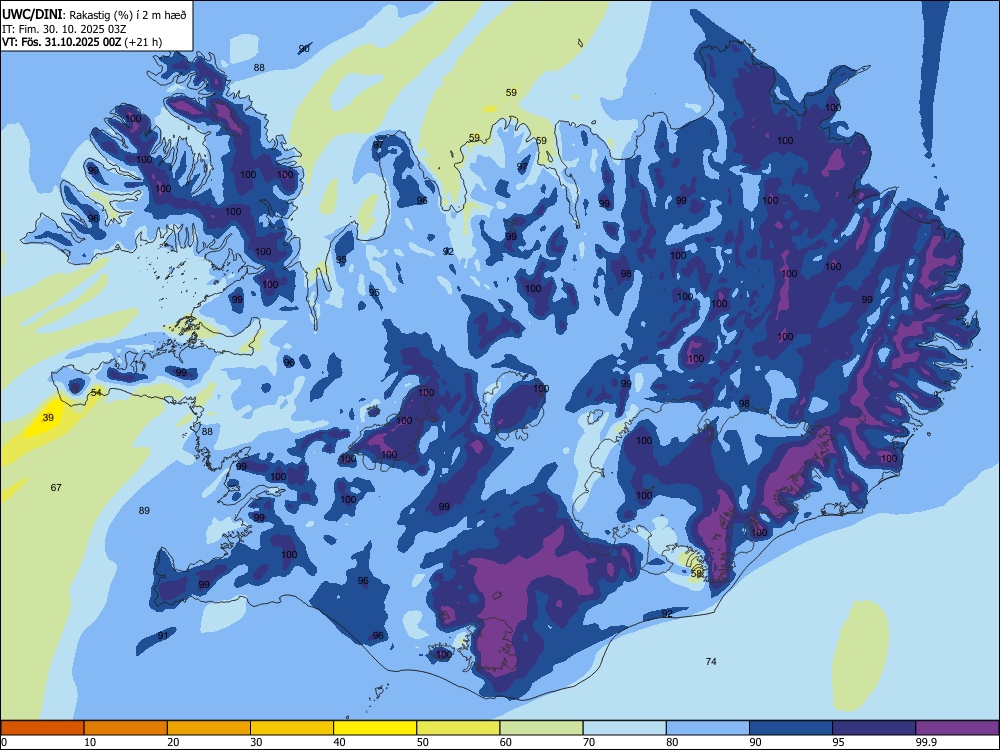Click the '50' tick label in the color scale
Viewport: 1000px width, 750px height.
pos(423,742)
